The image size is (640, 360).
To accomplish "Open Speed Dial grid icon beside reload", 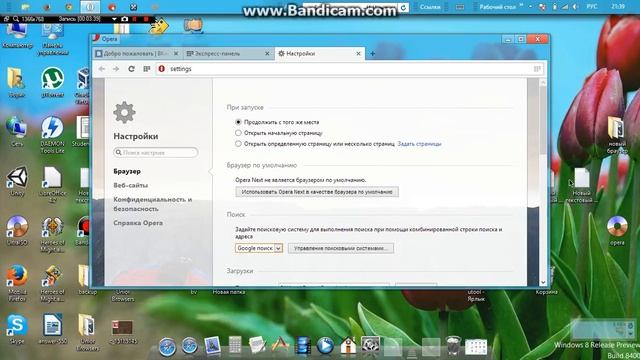I will (147, 69).
